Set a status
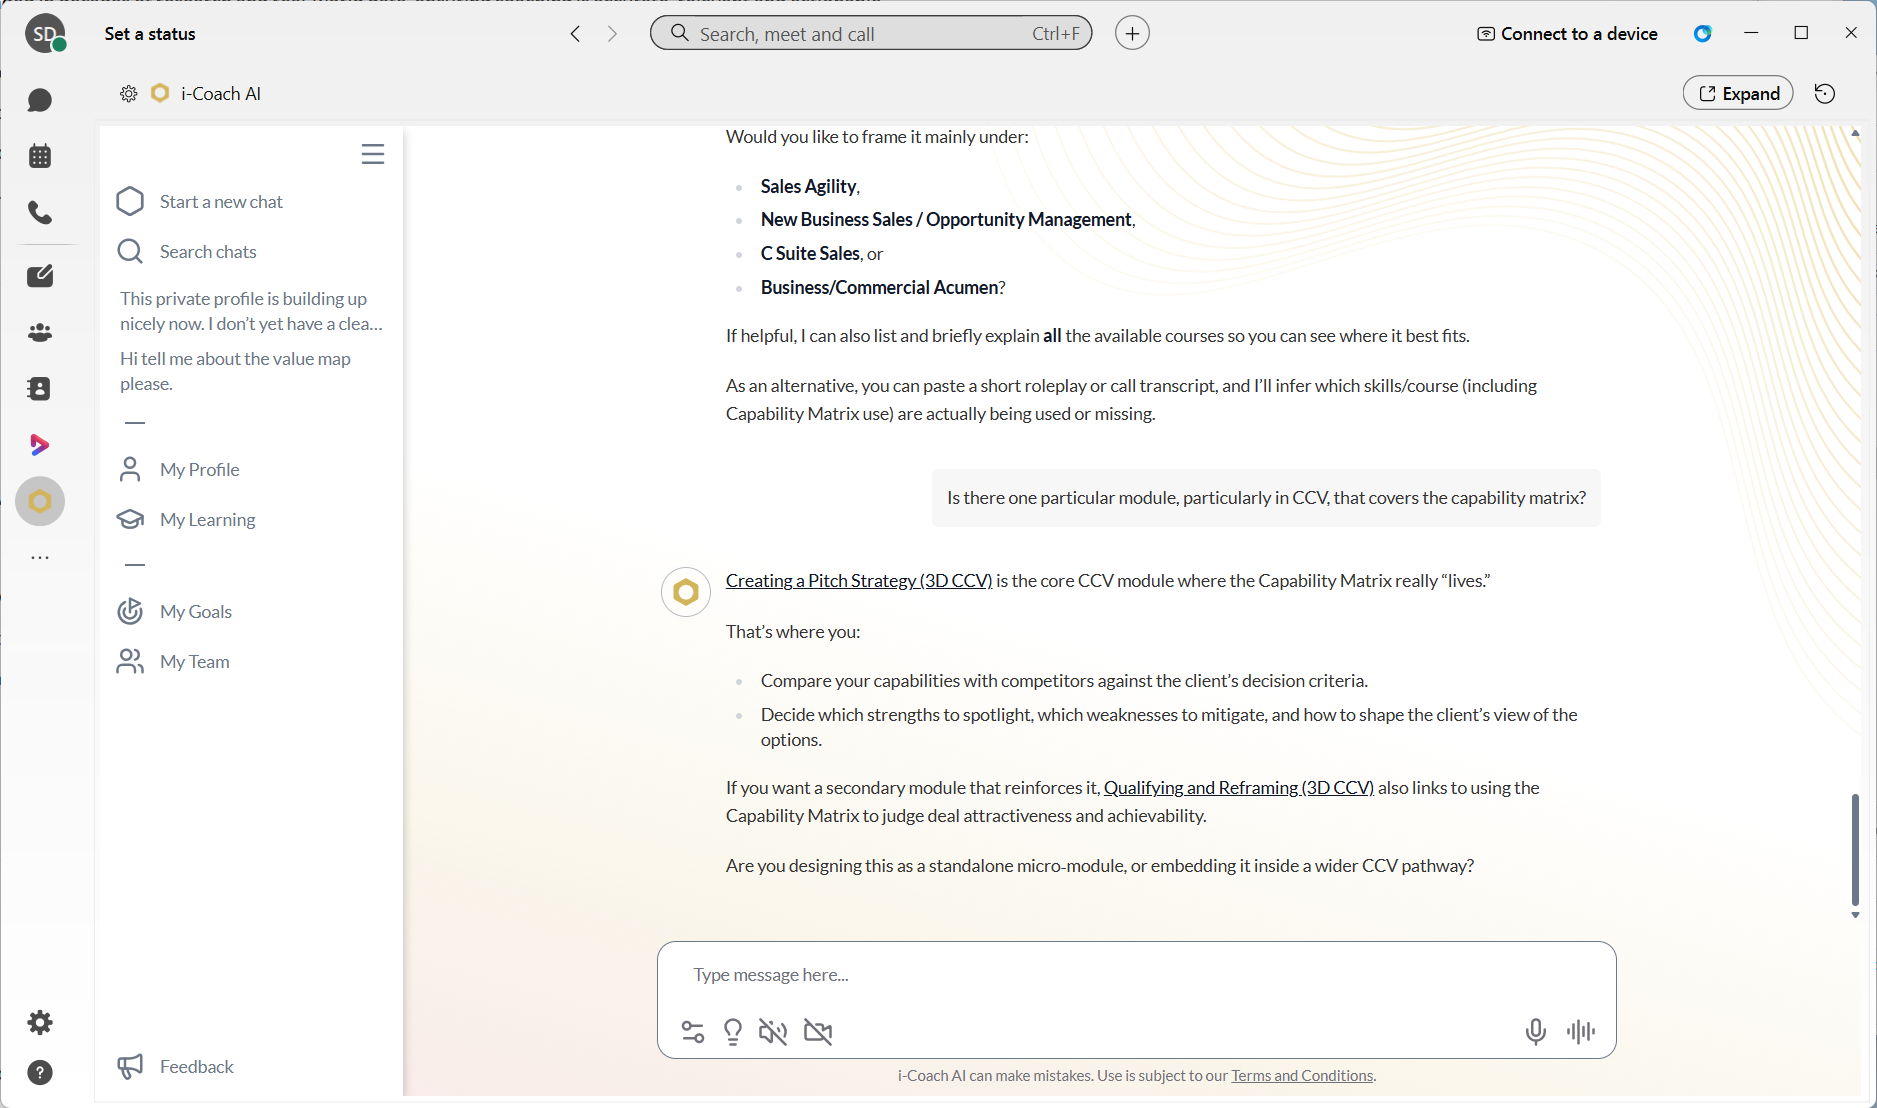This screenshot has width=1877, height=1108. (150, 34)
